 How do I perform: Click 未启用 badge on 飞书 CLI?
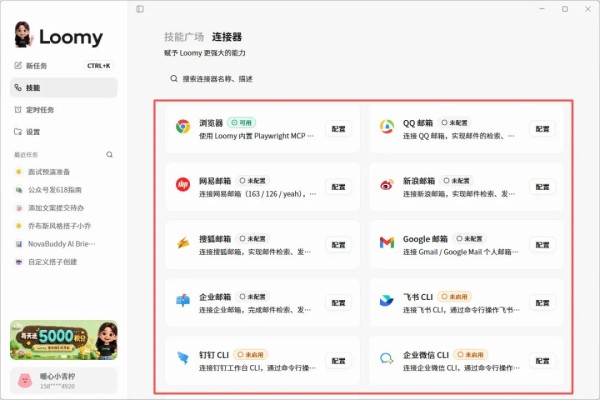click(x=454, y=297)
